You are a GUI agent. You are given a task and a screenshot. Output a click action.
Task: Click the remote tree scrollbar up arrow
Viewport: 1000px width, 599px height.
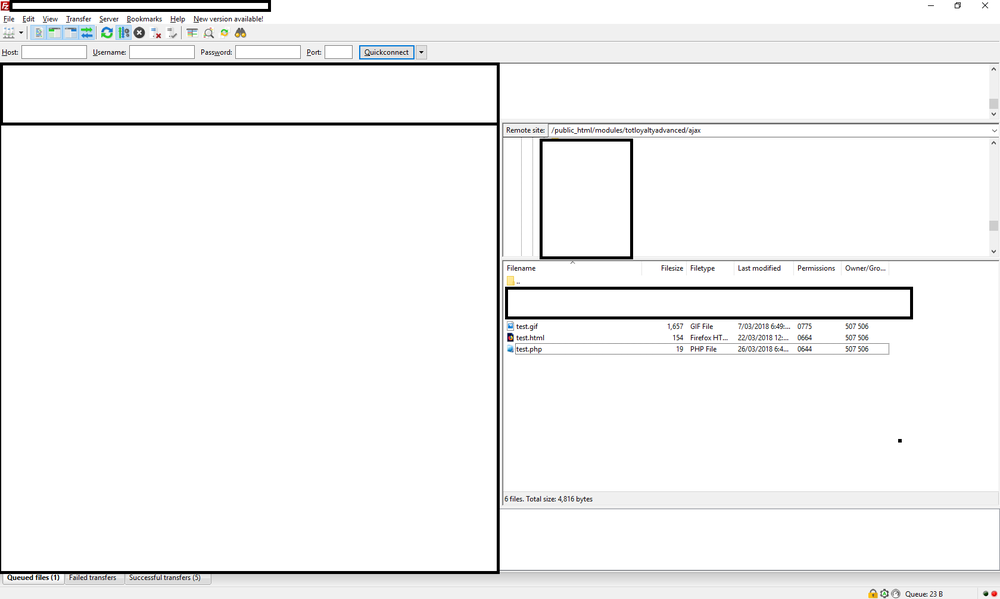994,143
